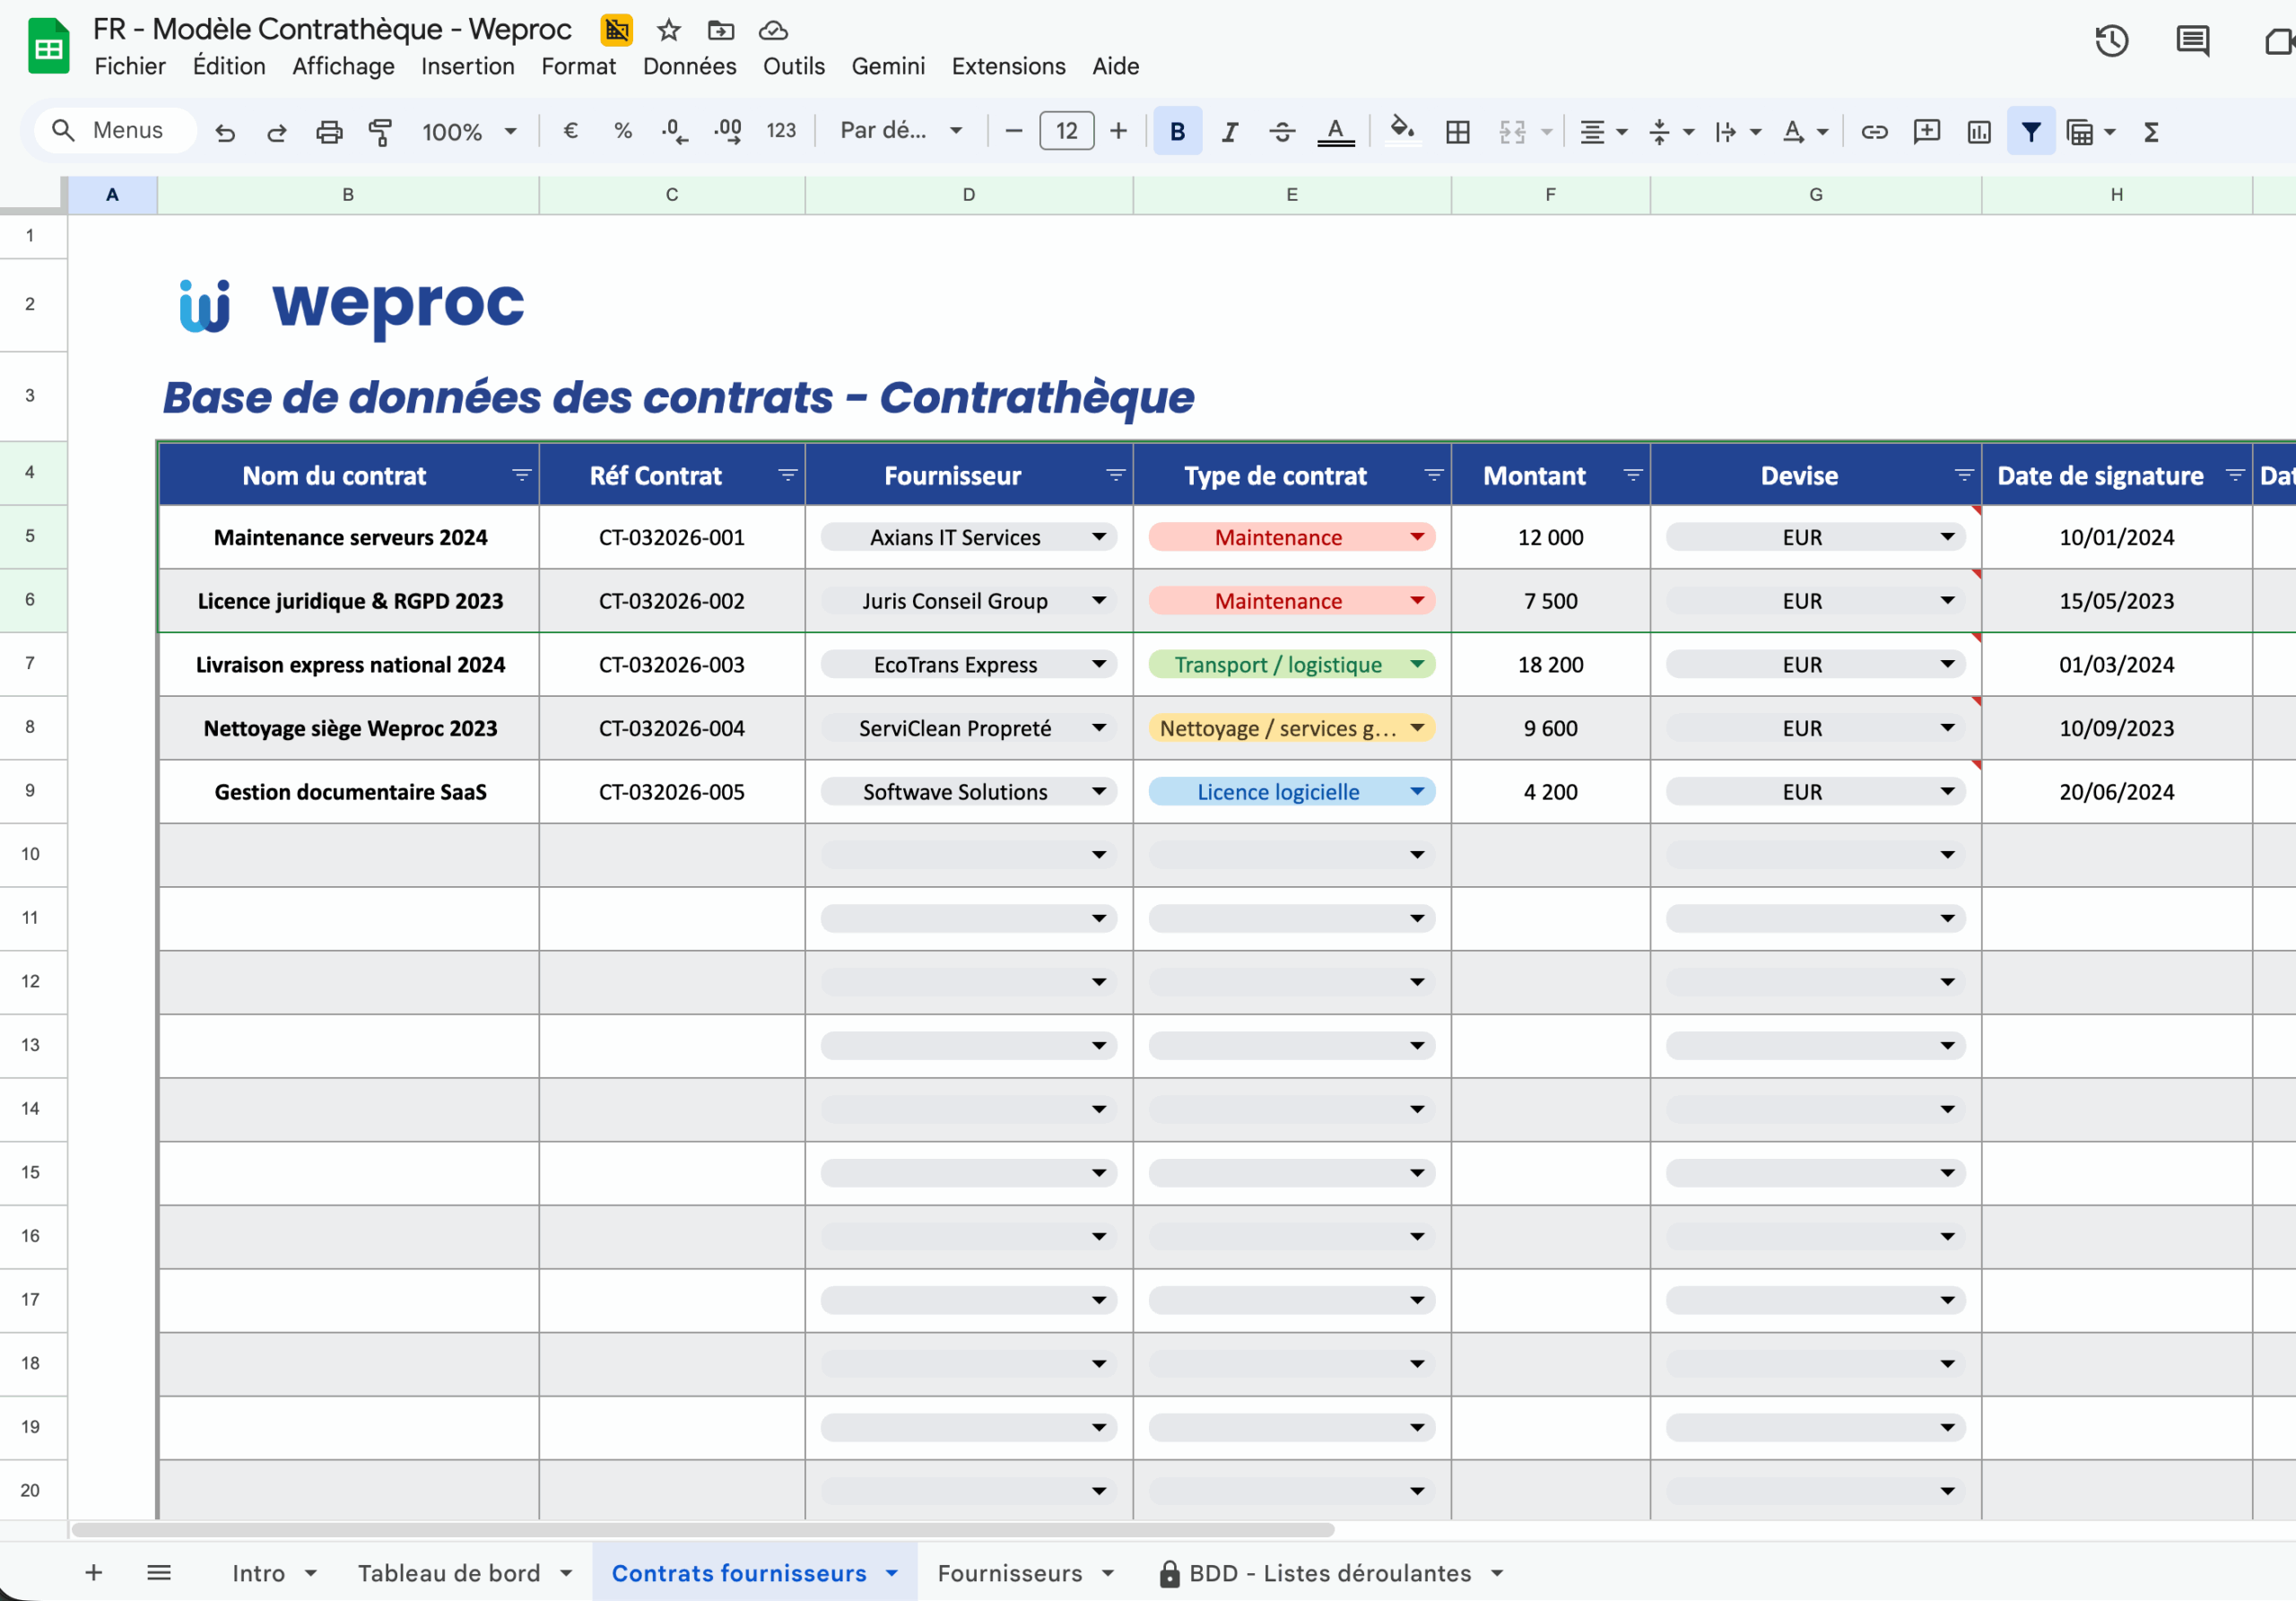Open the text color picker
Image resolution: width=2296 pixels, height=1601 pixels.
1336,131
